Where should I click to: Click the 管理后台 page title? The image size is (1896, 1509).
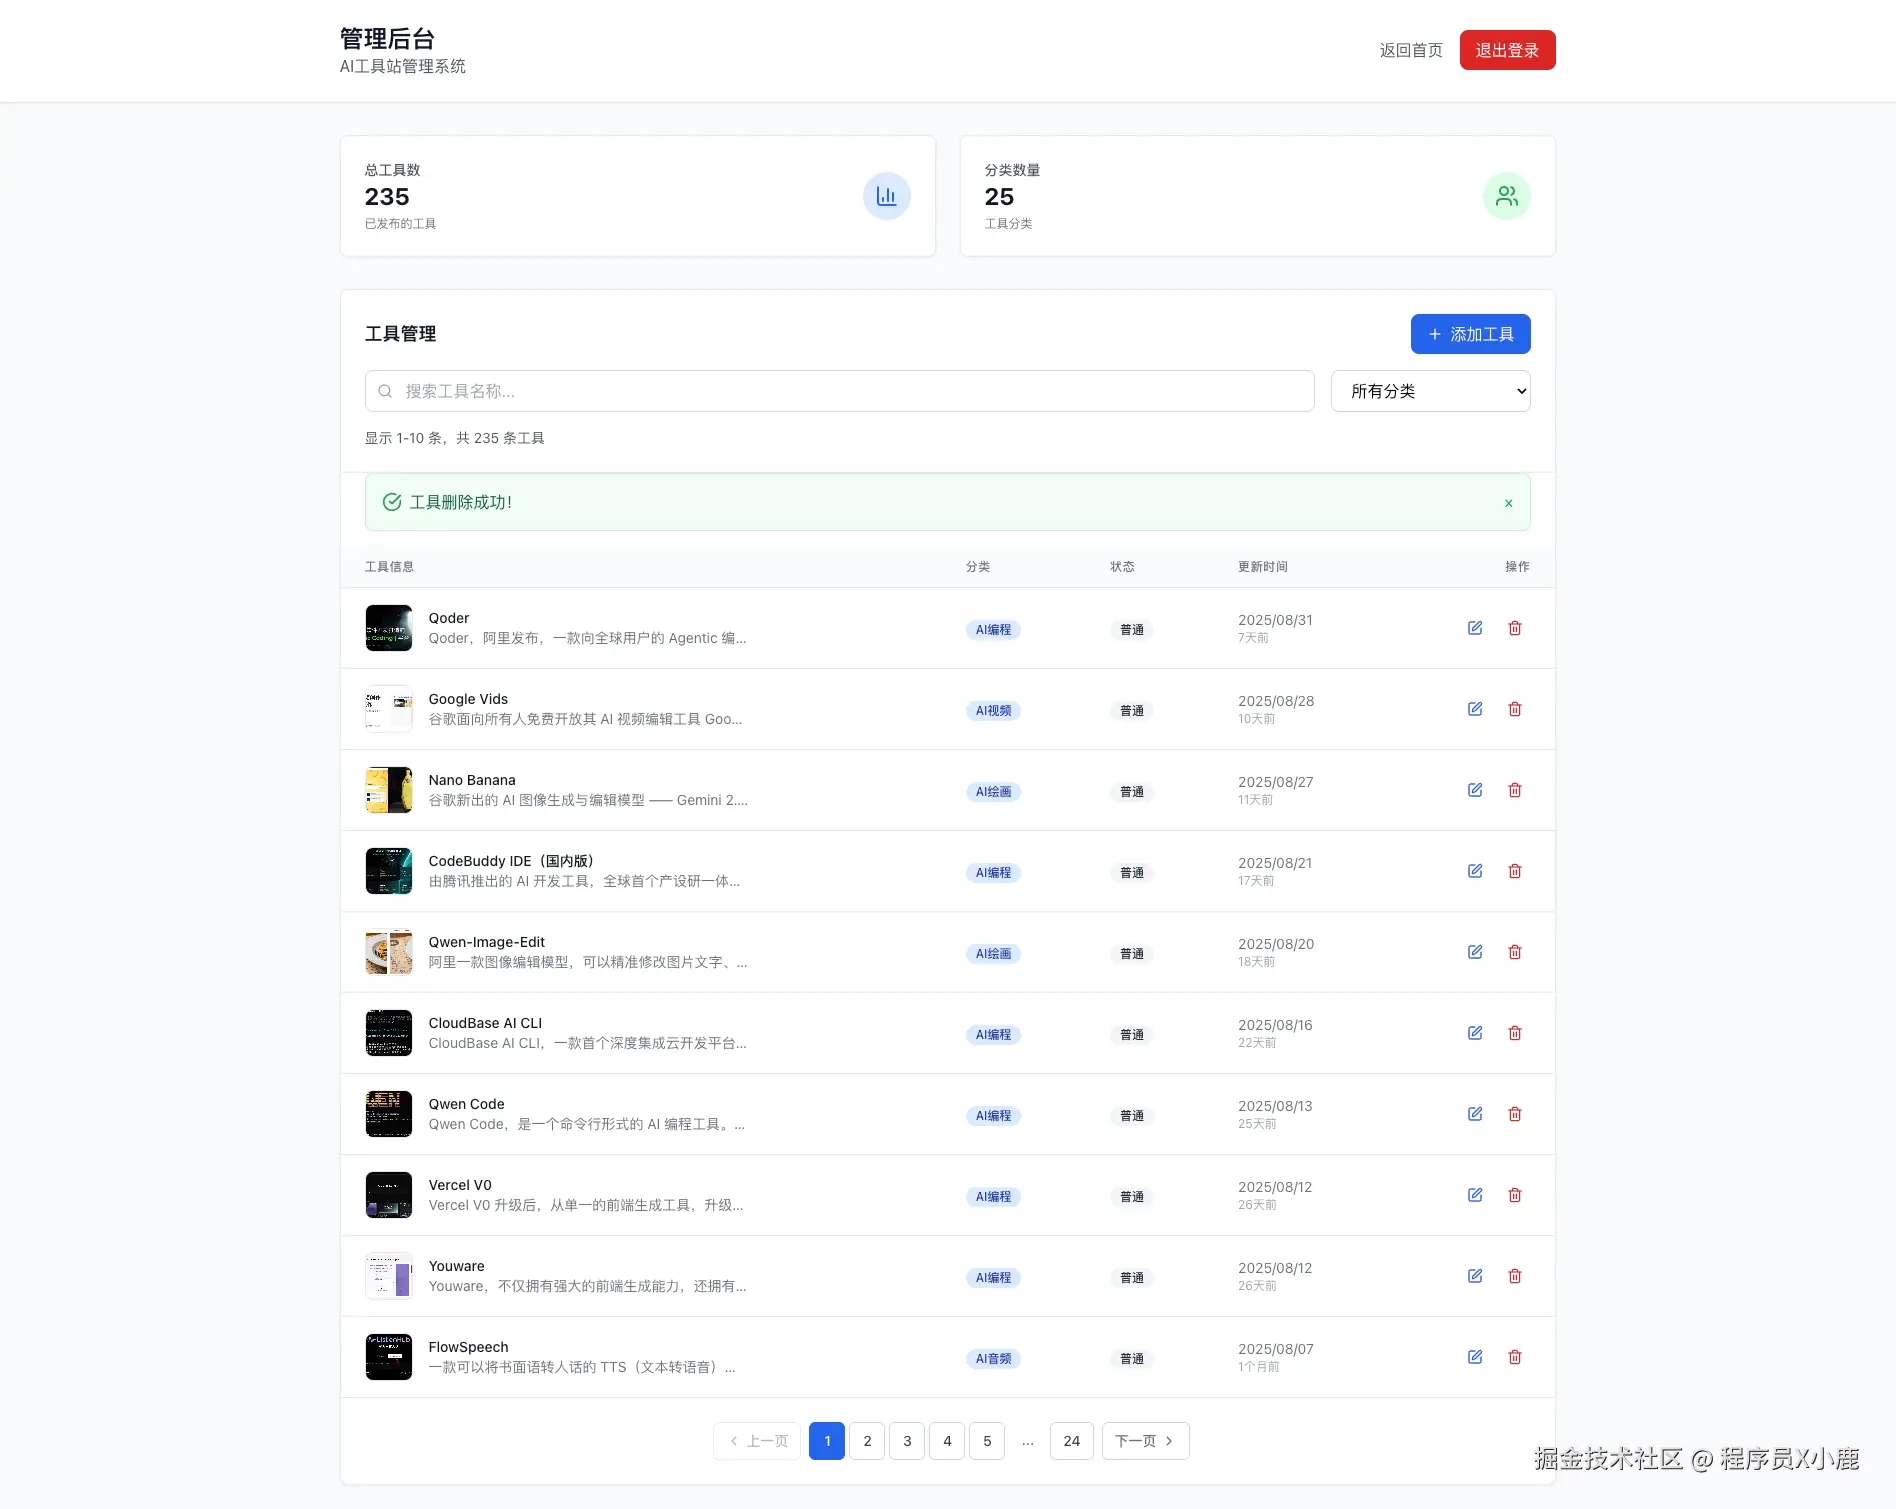(388, 39)
